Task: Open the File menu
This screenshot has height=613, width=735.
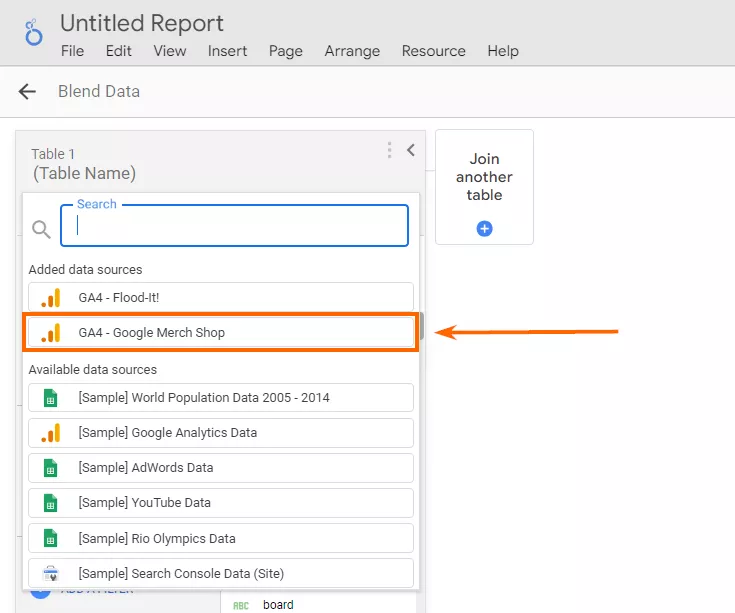Action: [x=72, y=51]
